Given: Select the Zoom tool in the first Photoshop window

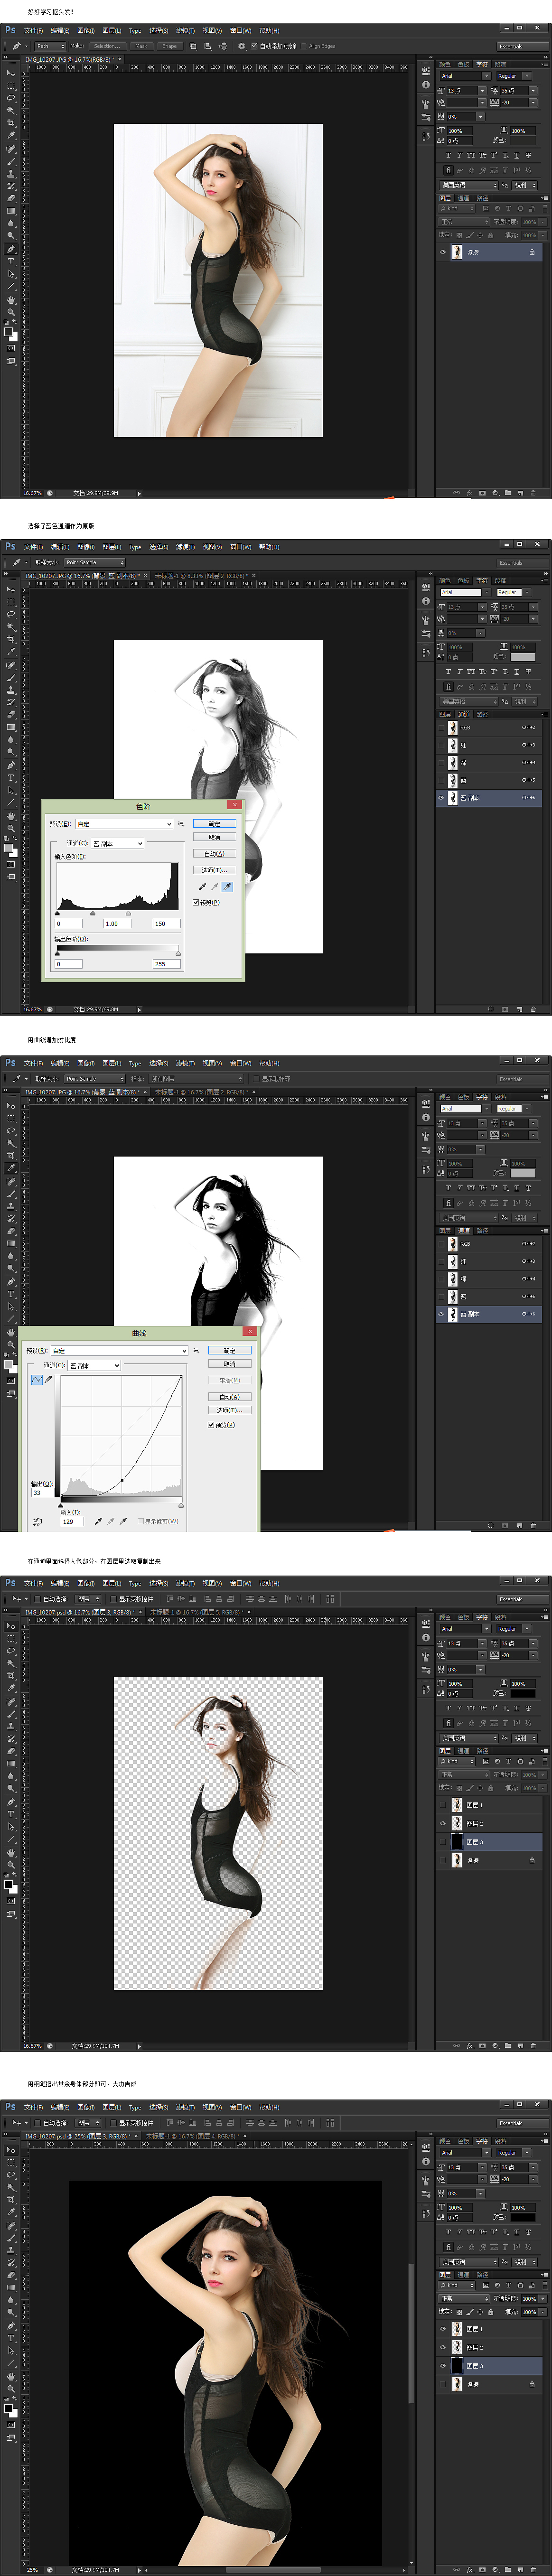Looking at the screenshot, I should [x=11, y=312].
